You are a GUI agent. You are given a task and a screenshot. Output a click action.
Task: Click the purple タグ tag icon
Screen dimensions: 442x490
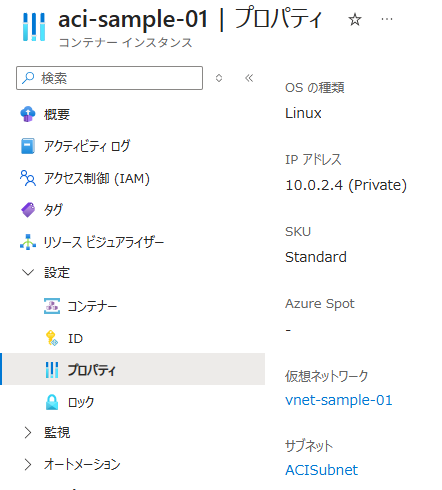pos(28,210)
